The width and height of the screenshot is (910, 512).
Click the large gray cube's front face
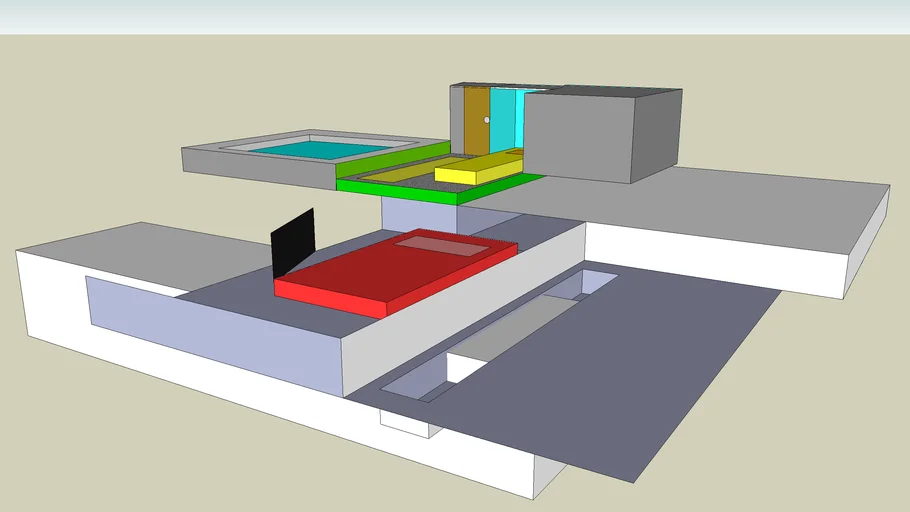pyautogui.click(x=577, y=137)
